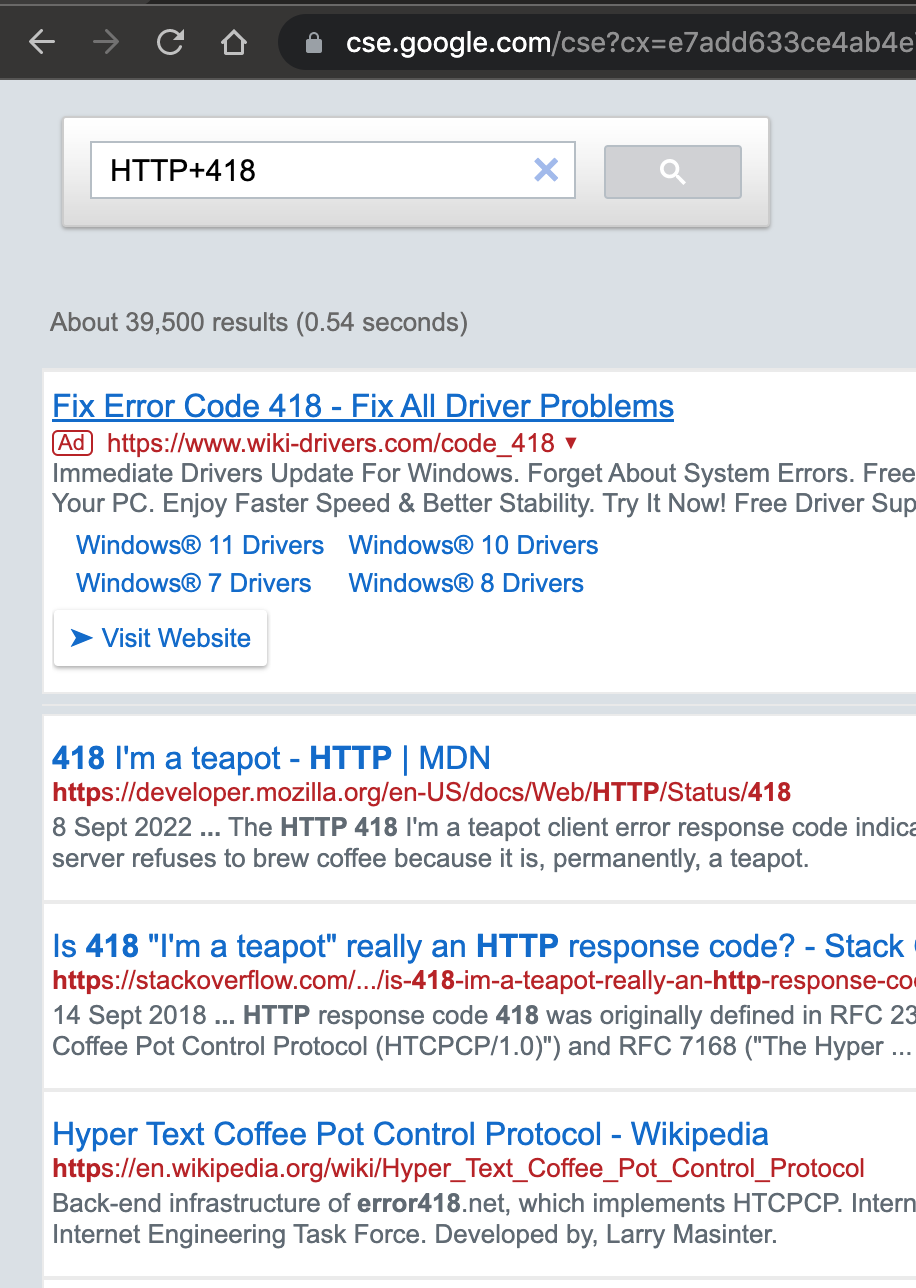Click the Ad badge label
The image size is (916, 1288).
coord(72,442)
